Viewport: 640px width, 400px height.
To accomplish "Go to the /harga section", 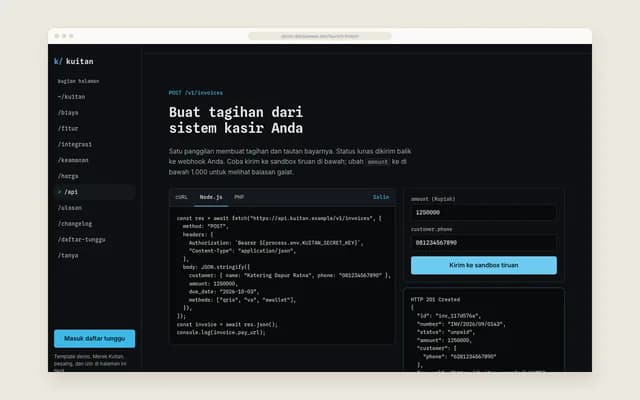I will point(68,176).
